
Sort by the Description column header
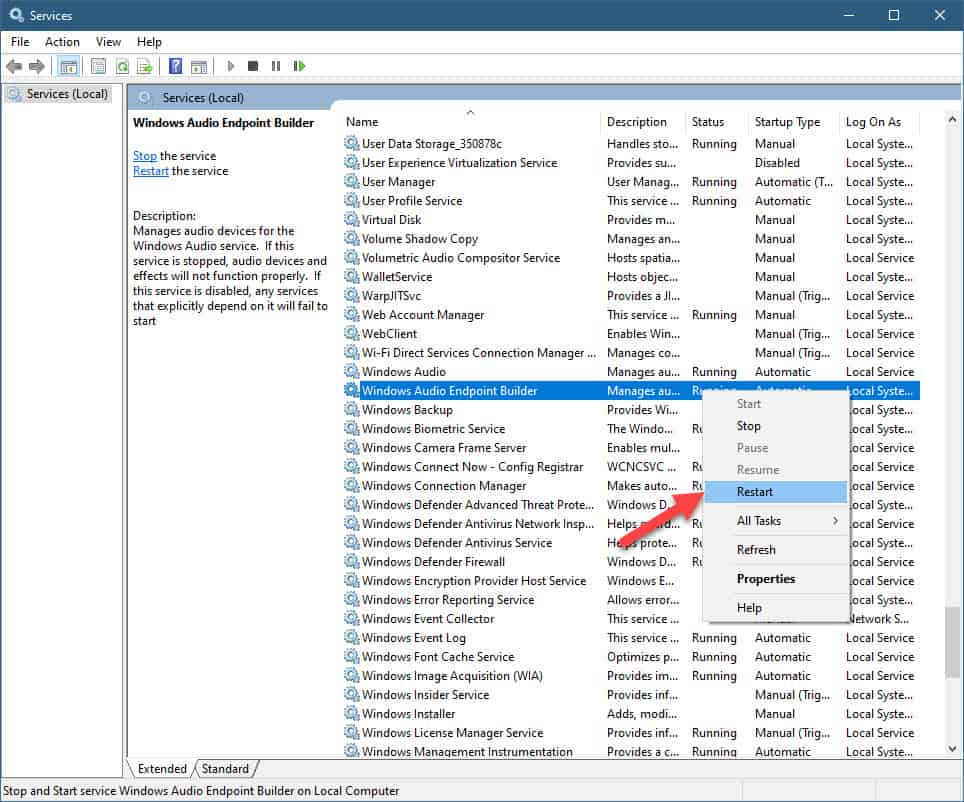642,122
